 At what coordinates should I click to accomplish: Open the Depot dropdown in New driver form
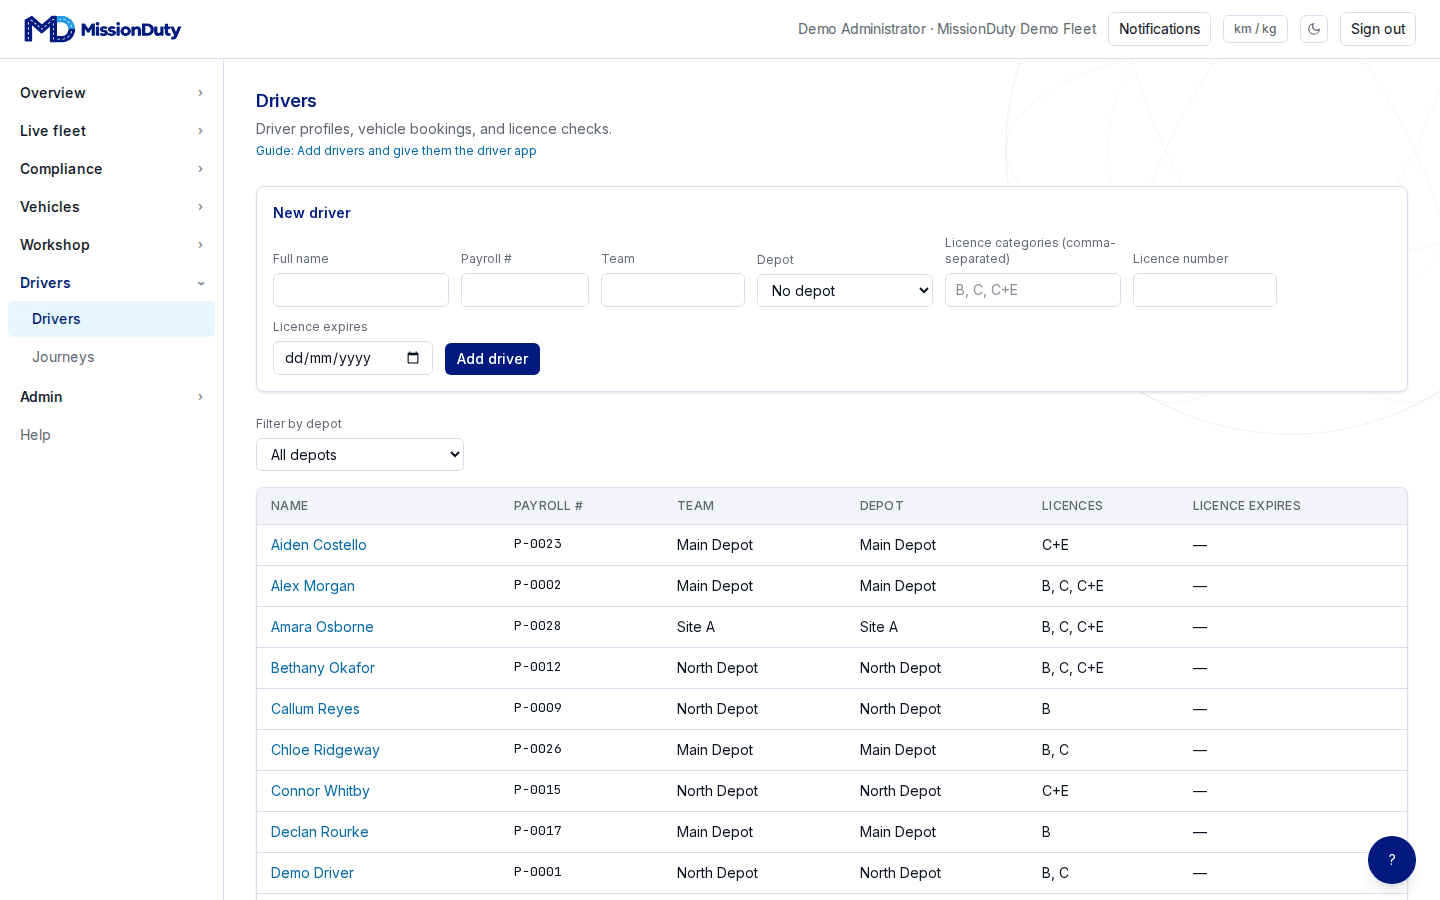pyautogui.click(x=845, y=291)
